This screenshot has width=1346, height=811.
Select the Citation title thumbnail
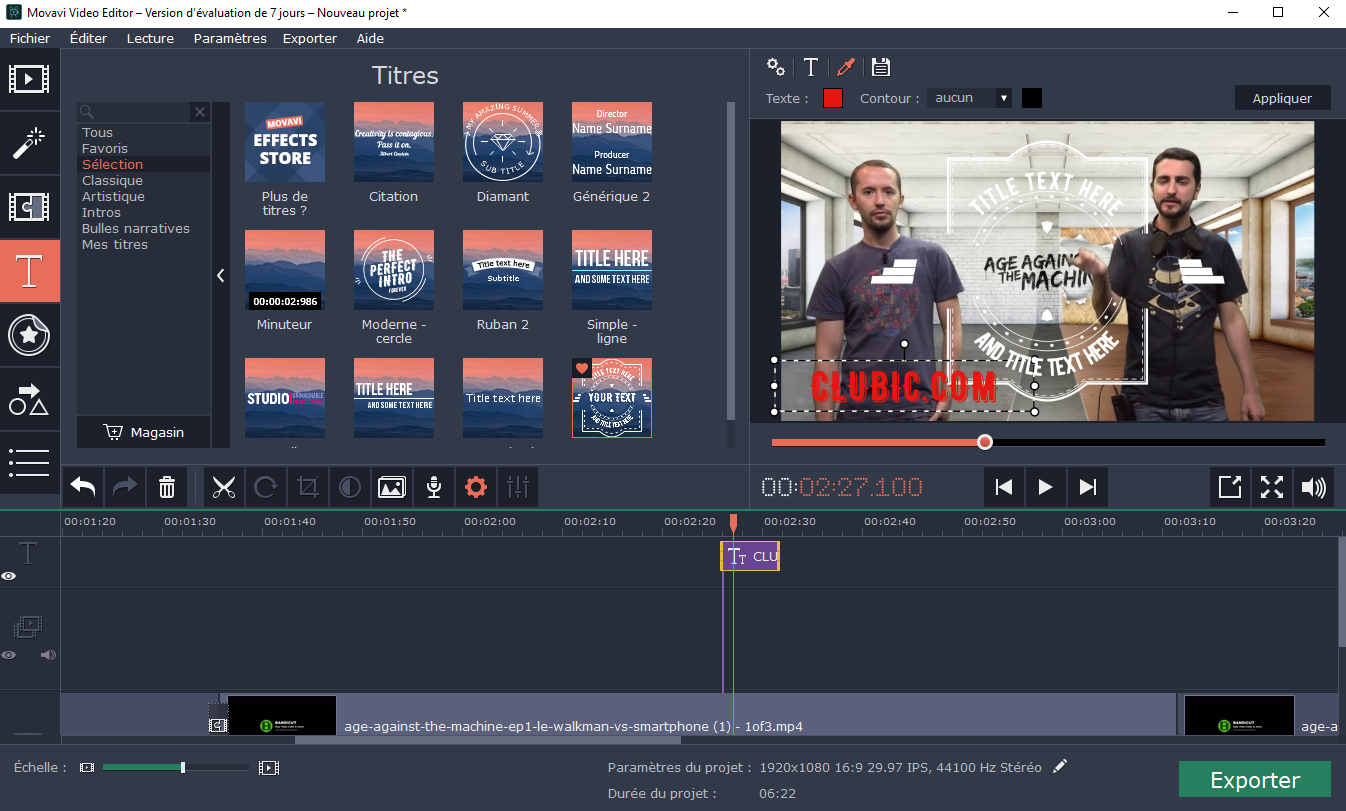(x=394, y=142)
